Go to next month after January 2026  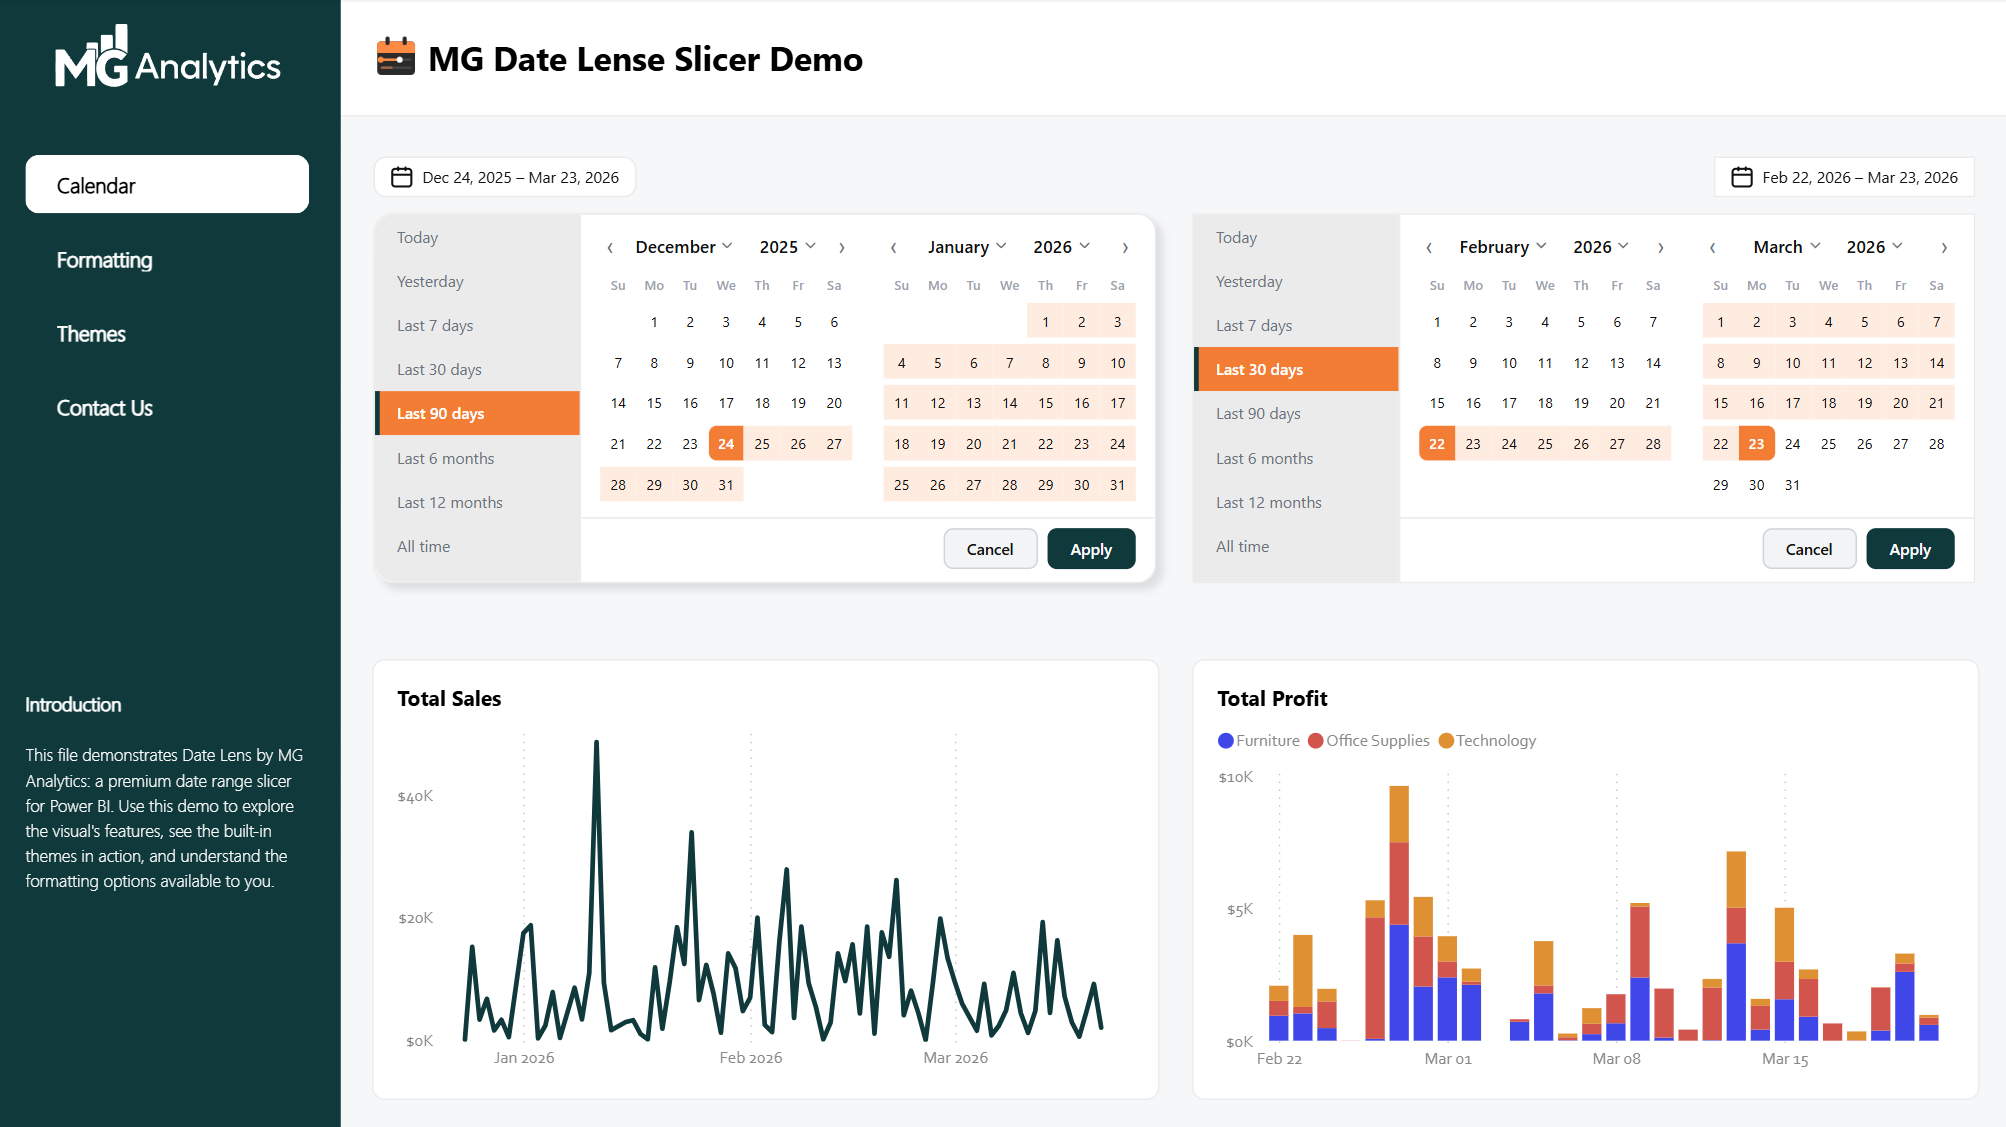click(1125, 248)
